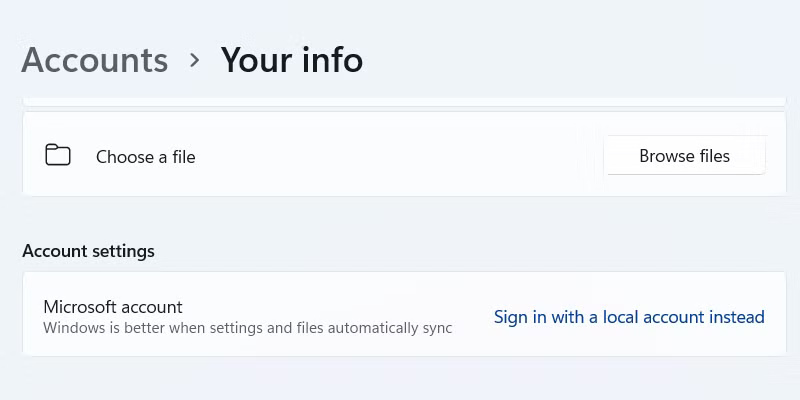
Task: Click the Your info page title
Action: (x=292, y=60)
